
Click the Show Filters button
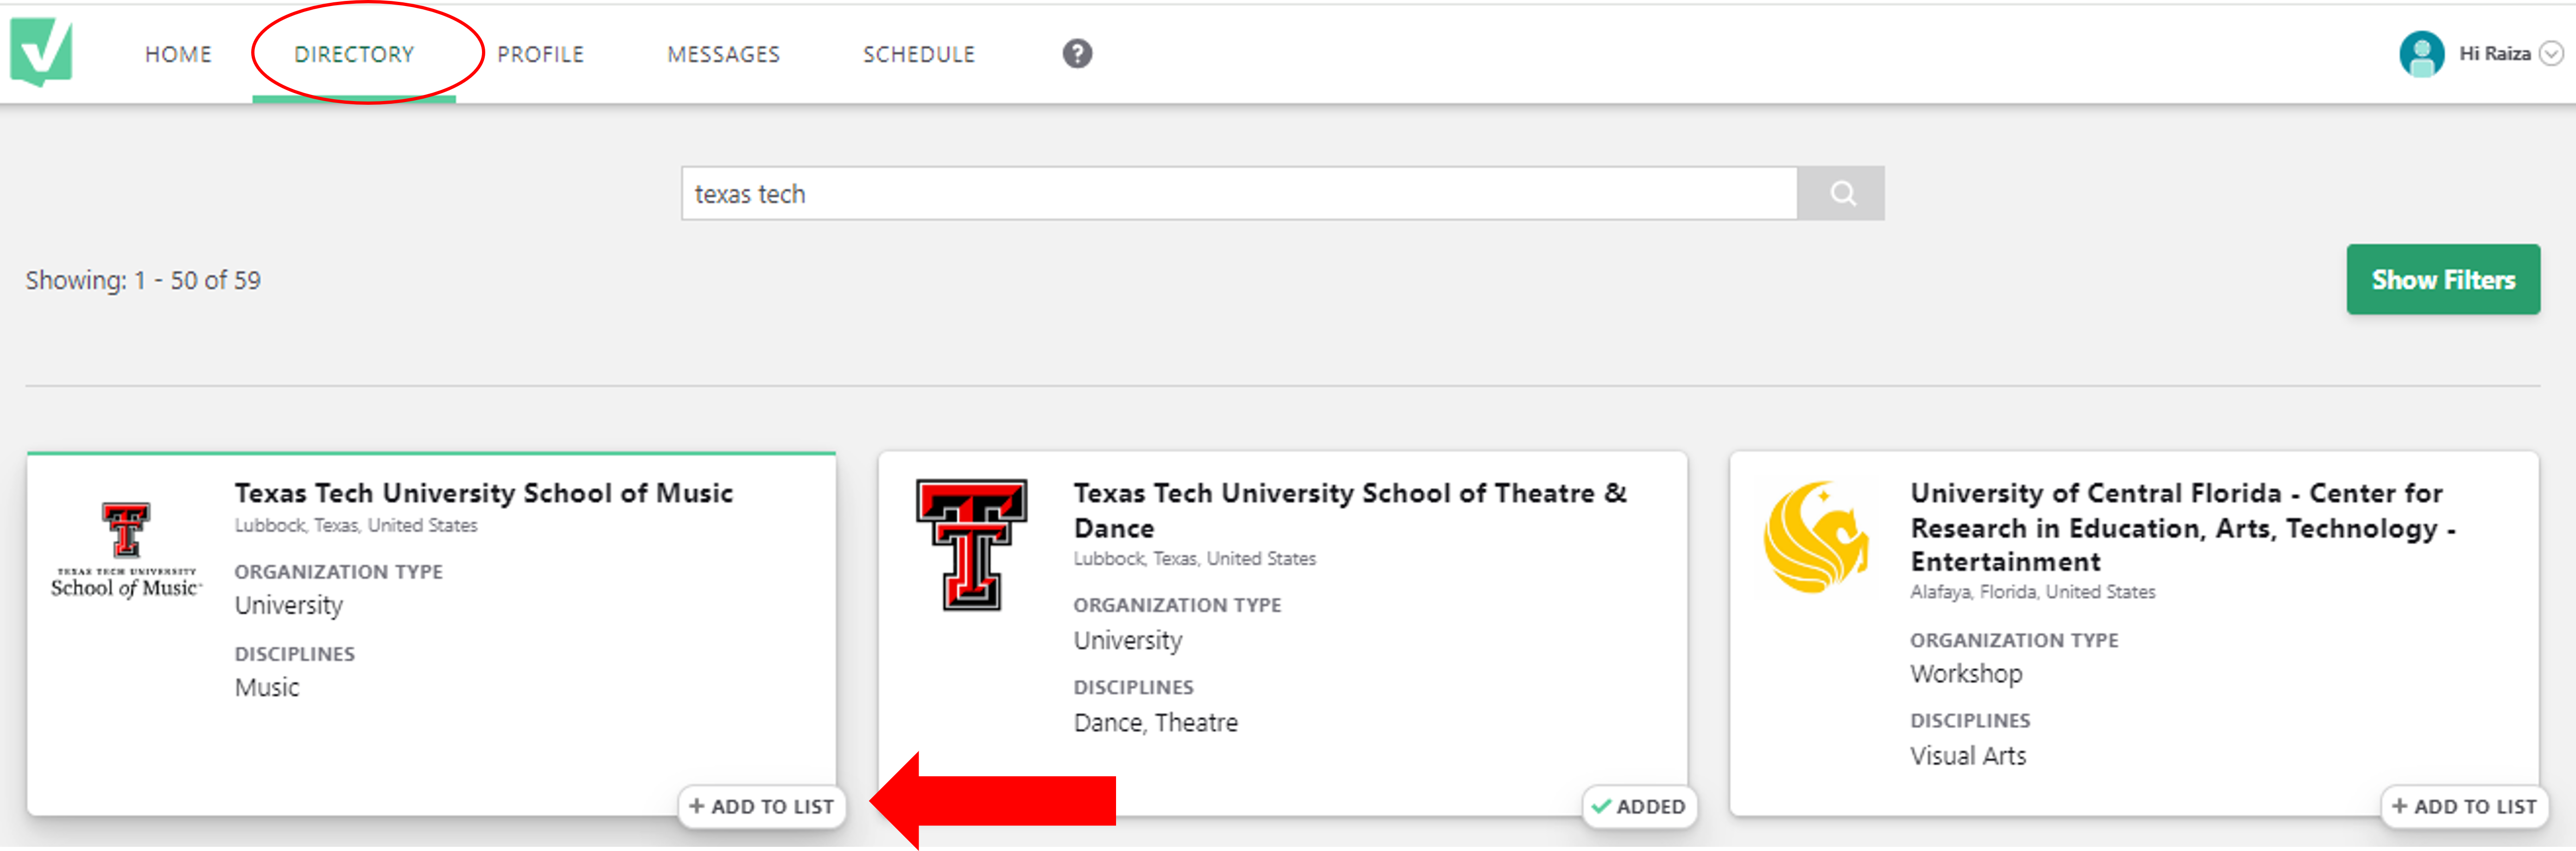coord(2442,280)
